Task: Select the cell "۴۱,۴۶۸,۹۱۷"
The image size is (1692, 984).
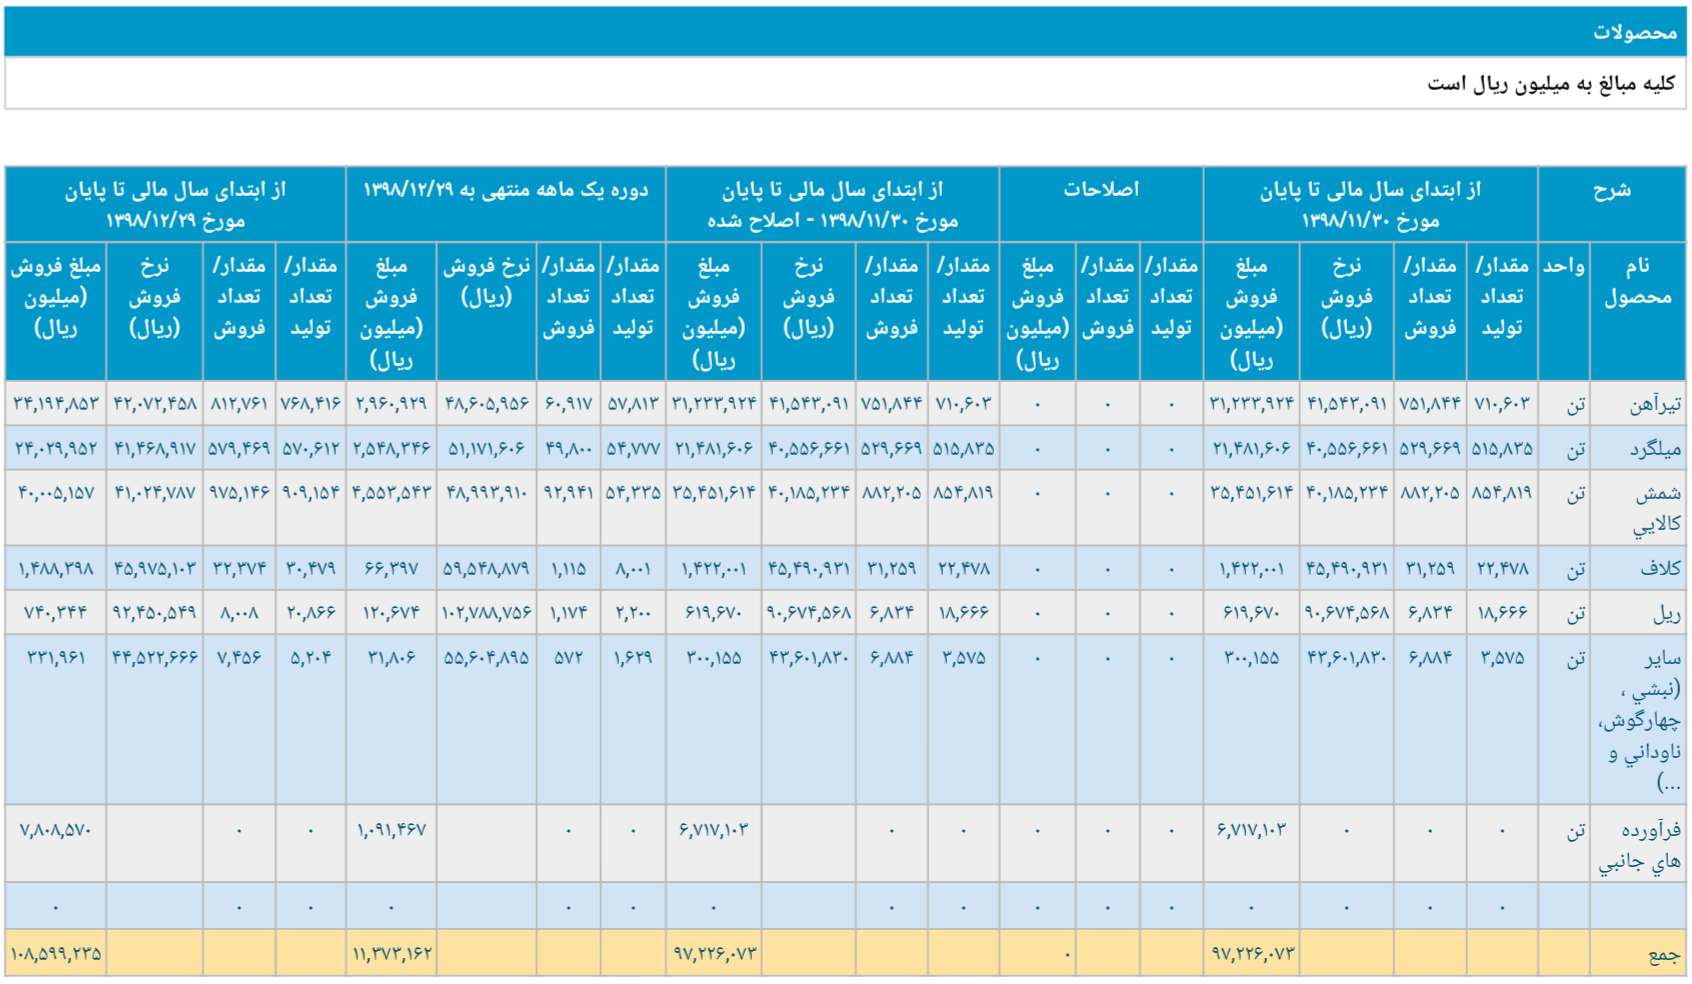Action: [x=155, y=449]
